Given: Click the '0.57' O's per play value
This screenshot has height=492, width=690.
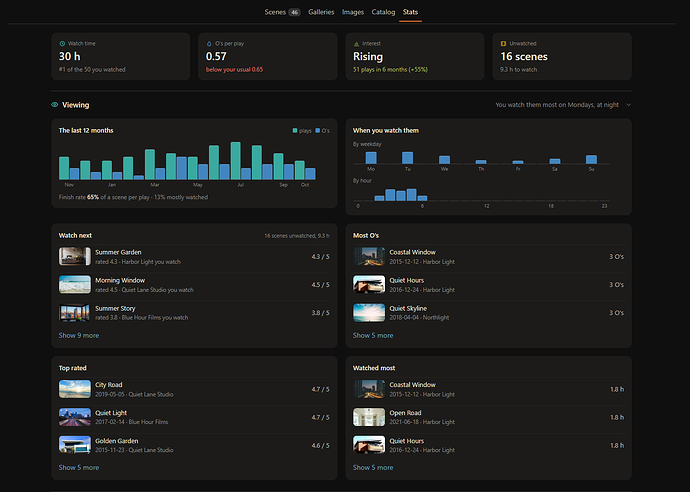Looking at the screenshot, I should [x=216, y=56].
